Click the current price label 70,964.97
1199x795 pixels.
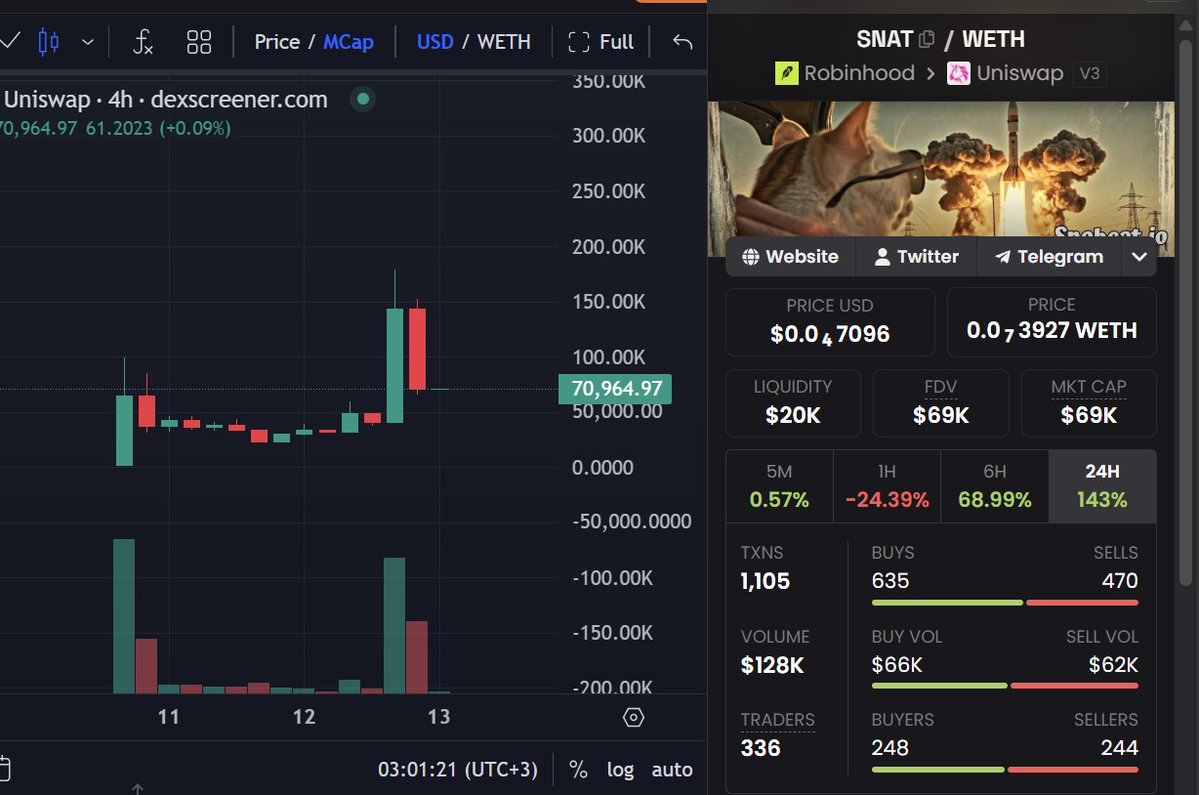coord(616,388)
